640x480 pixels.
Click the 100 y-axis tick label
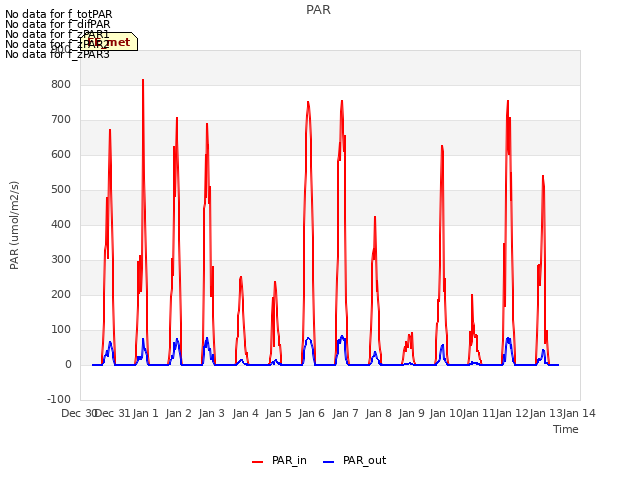(x=61, y=330)
